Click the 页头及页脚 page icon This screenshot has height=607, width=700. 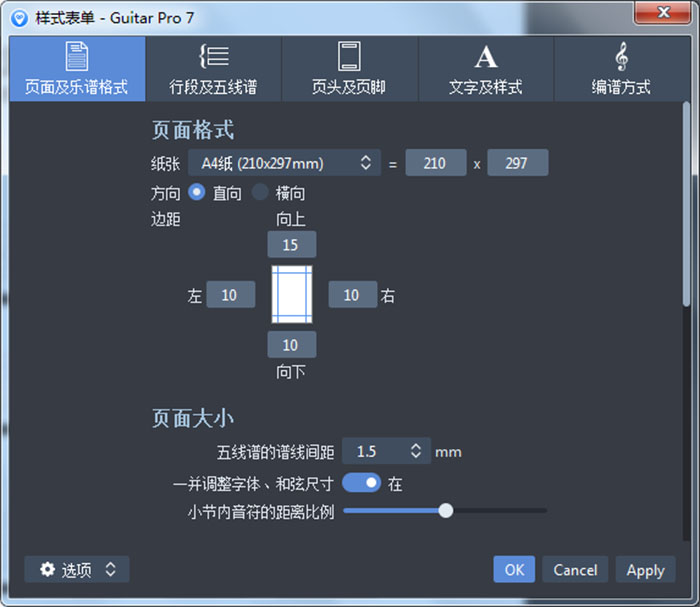pyautogui.click(x=348, y=56)
